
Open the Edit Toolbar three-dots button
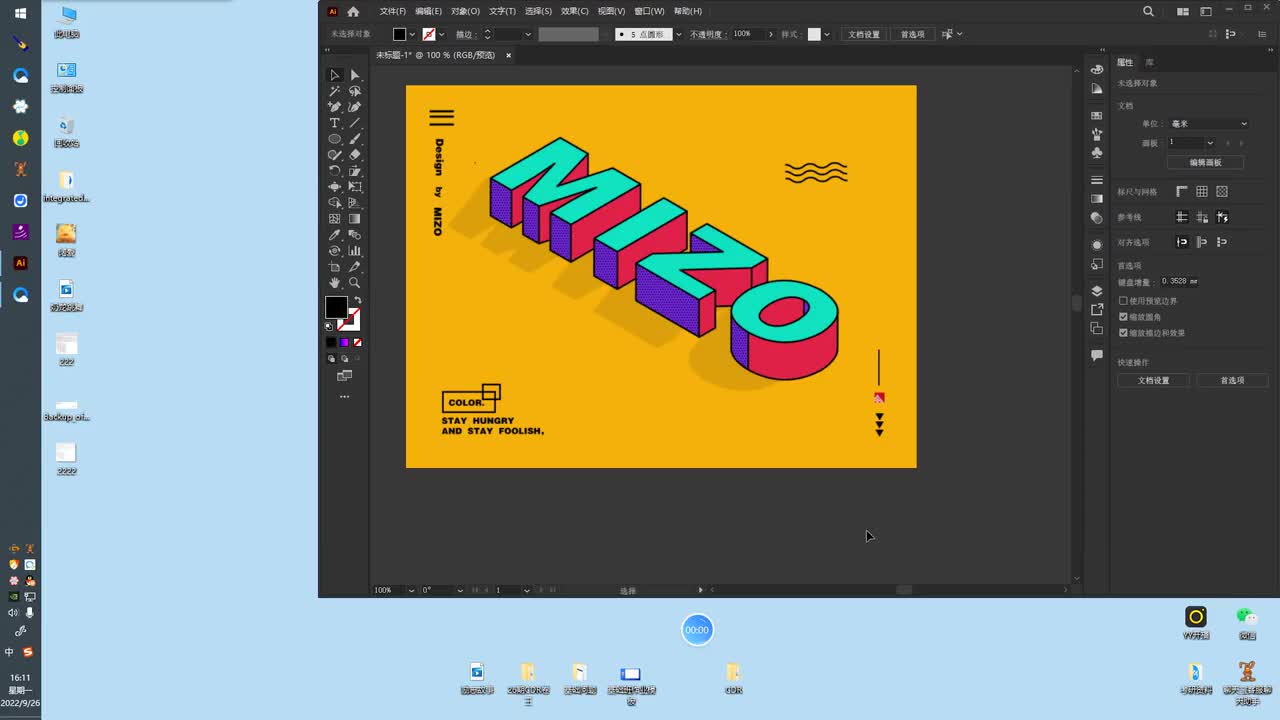click(345, 396)
